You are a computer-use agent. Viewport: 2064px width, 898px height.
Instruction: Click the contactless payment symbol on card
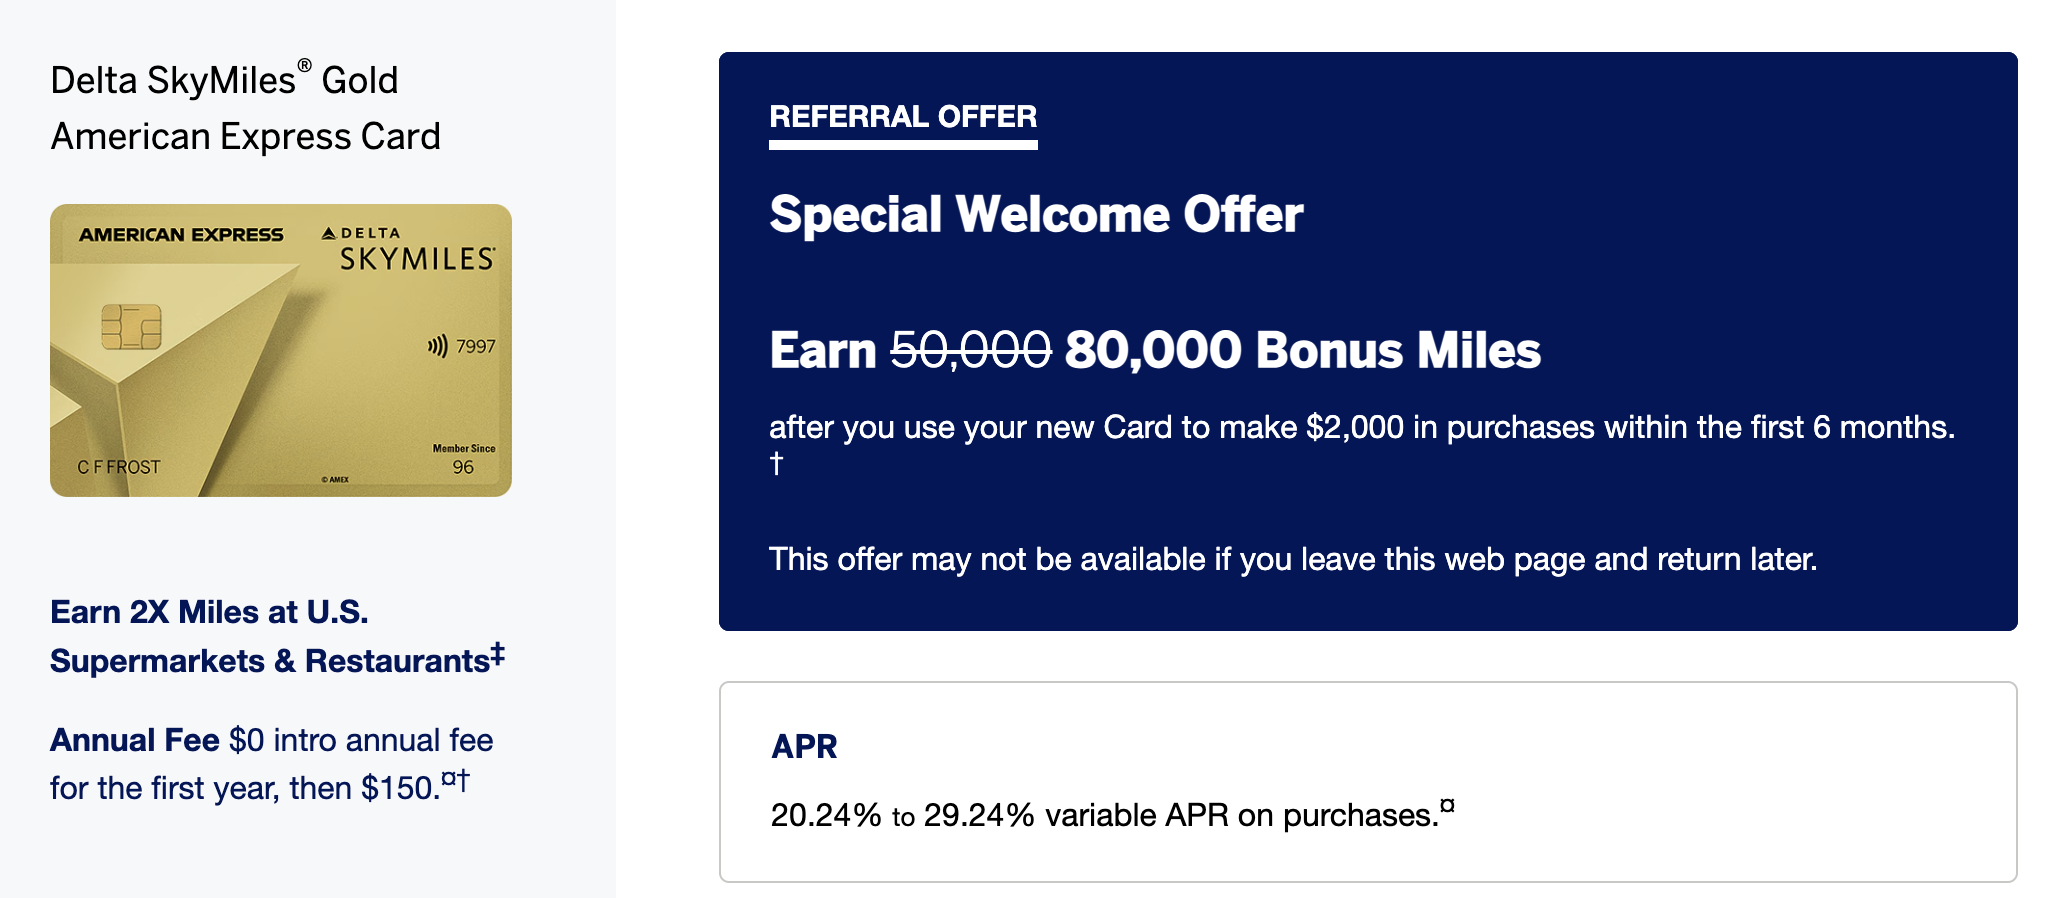(x=437, y=346)
